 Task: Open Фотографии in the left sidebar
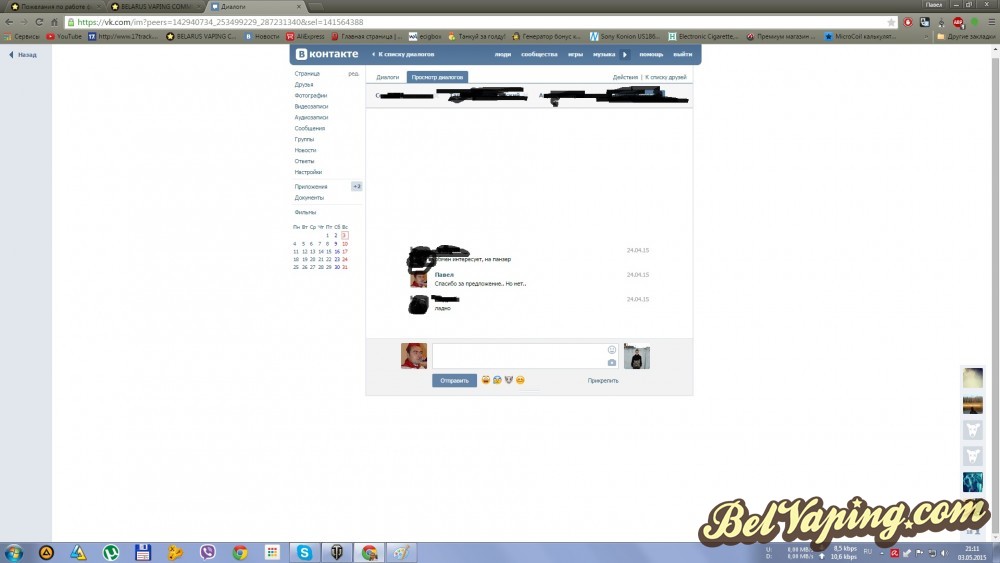point(311,95)
